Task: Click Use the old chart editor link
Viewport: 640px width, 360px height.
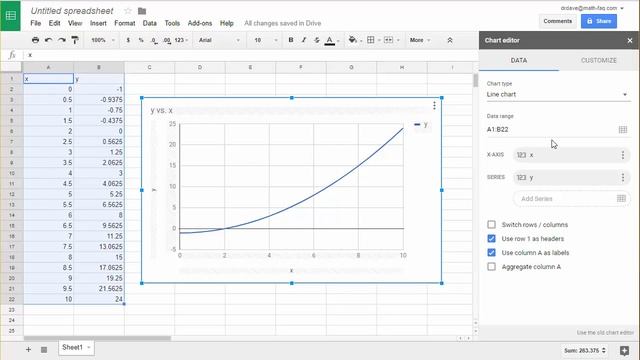Action: tap(605, 333)
